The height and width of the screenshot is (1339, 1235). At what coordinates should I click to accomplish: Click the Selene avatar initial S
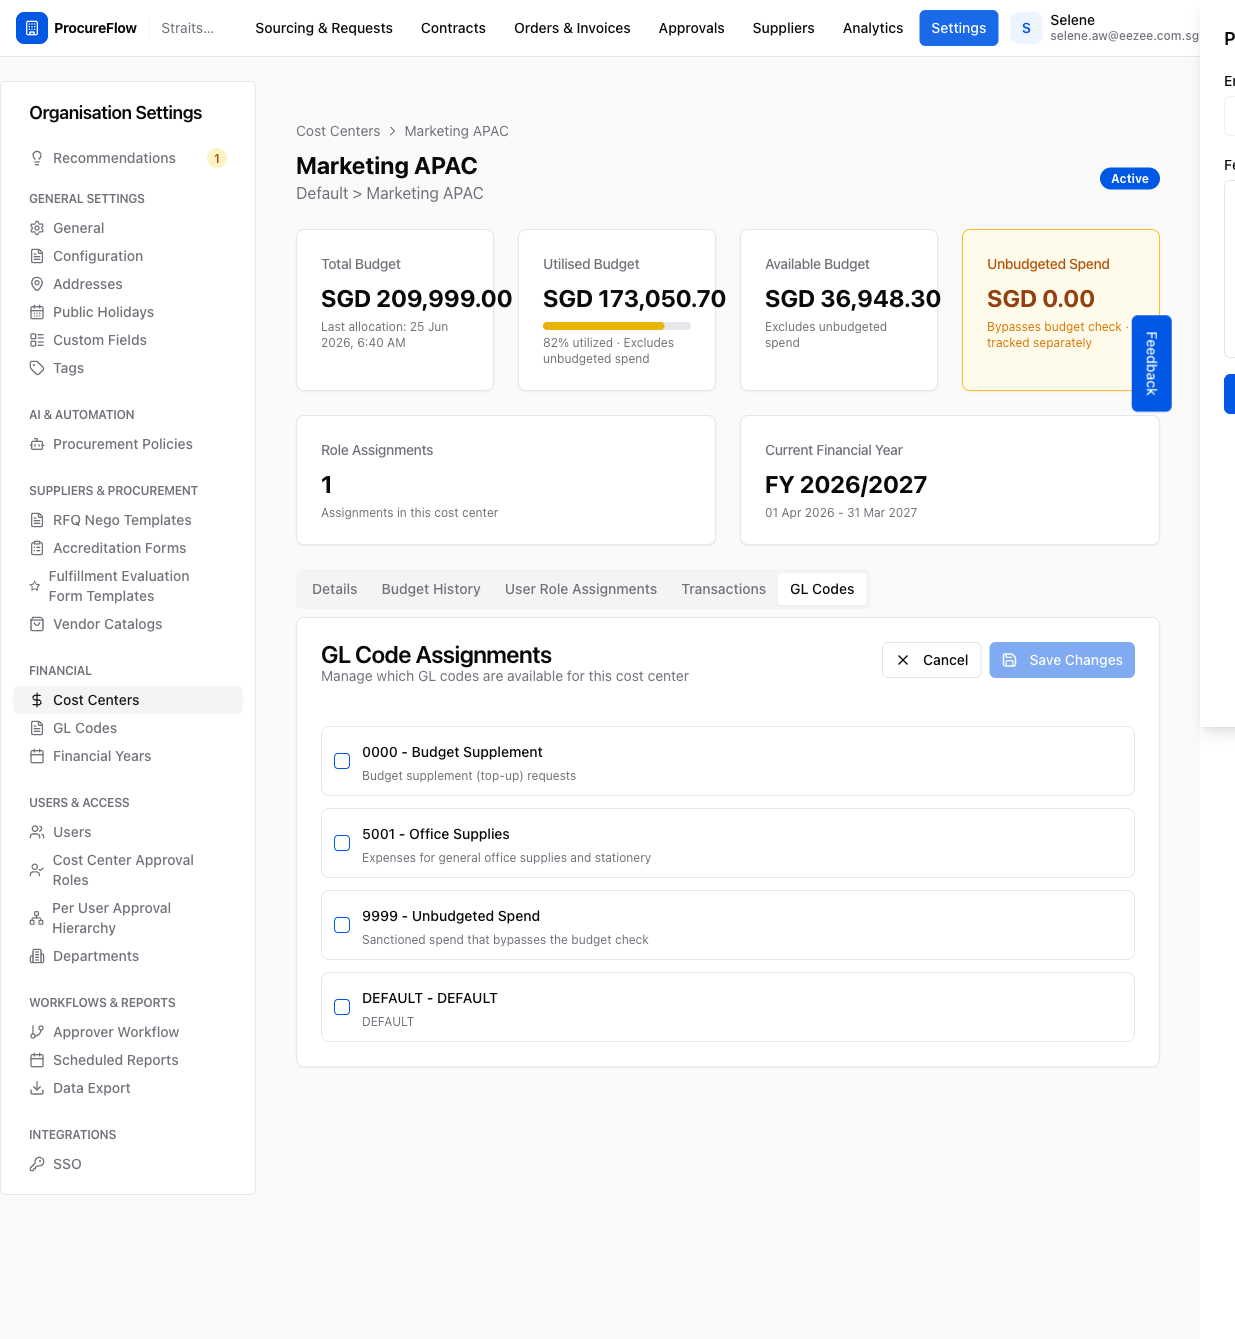click(x=1026, y=28)
